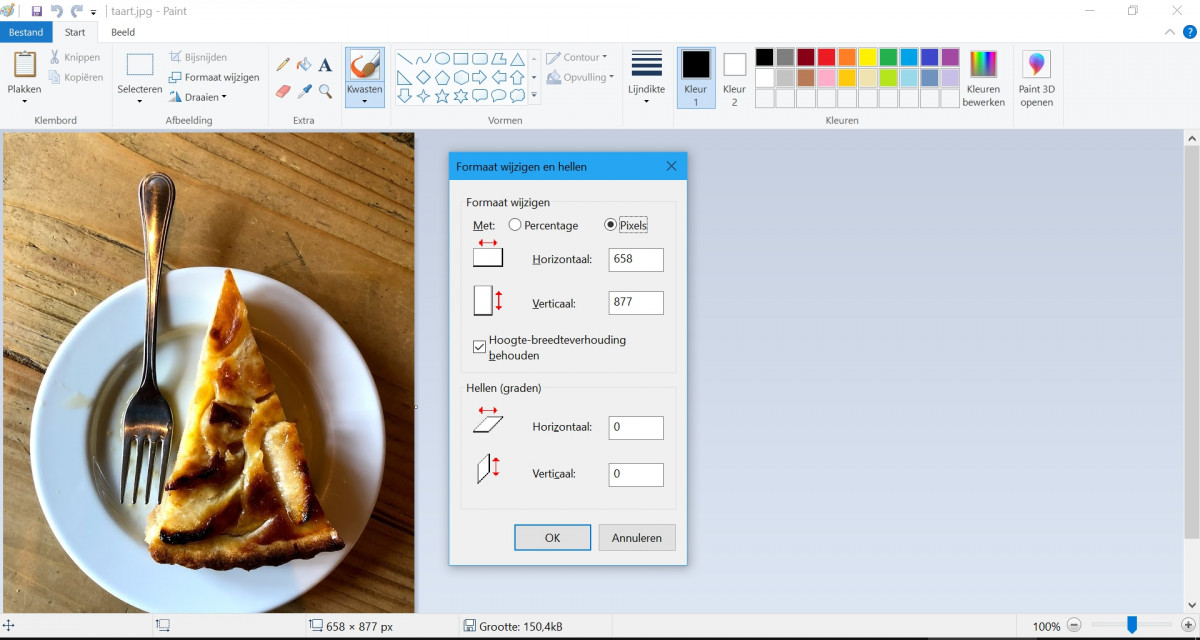Select the Fill with color bucket tool
This screenshot has height=640, width=1200.
coord(304,64)
